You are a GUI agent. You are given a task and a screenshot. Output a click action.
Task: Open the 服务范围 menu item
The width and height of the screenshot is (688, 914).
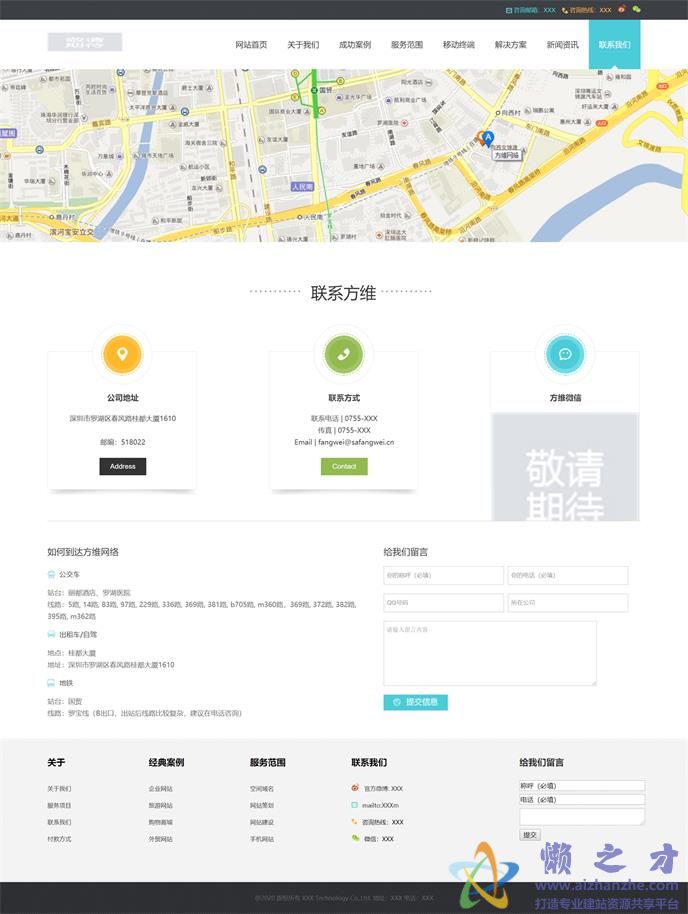coord(407,44)
